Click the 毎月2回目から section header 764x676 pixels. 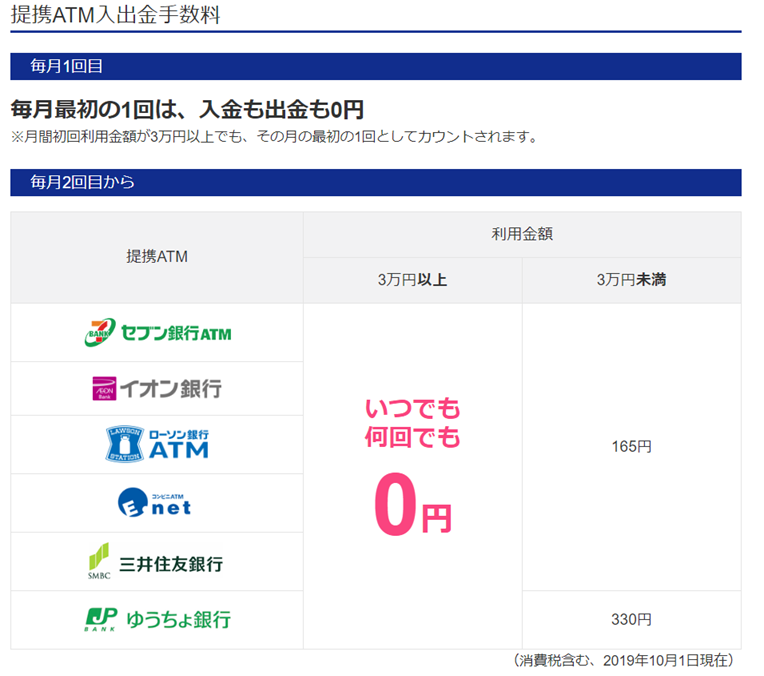(x=376, y=182)
